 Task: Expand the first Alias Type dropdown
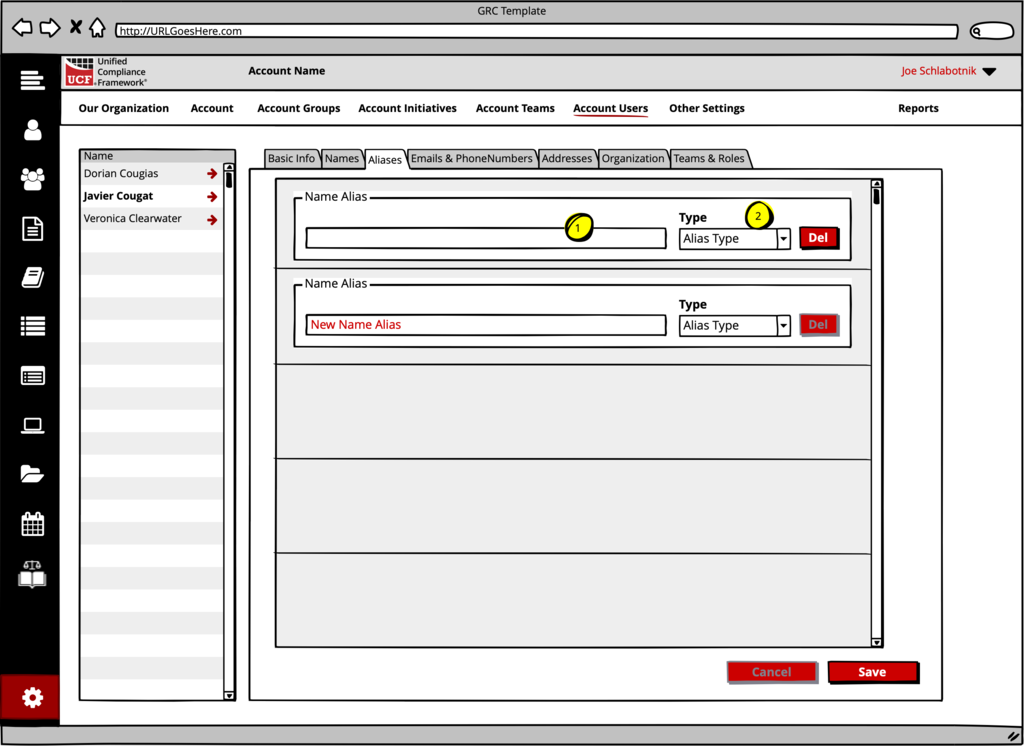[x=784, y=239]
